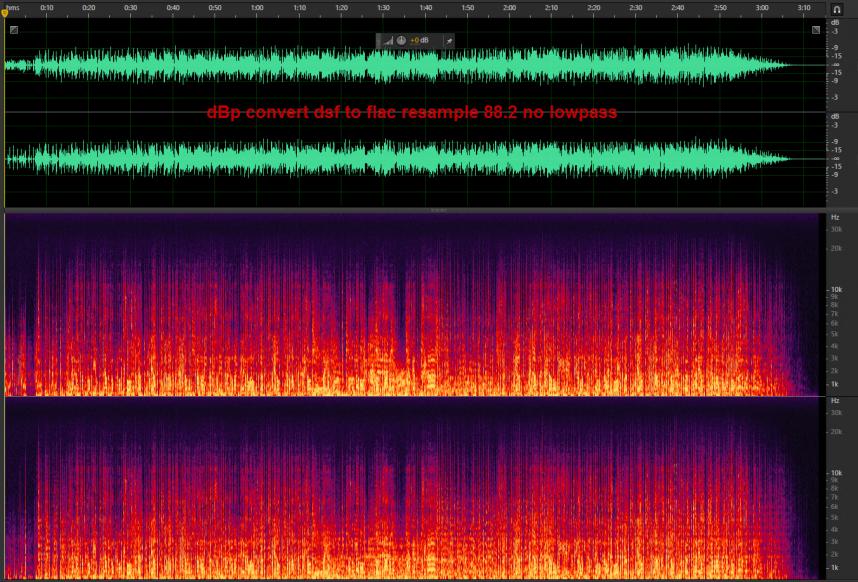Click the HUD drag grip handle
The width and height of the screenshot is (858, 582).
coord(380,40)
